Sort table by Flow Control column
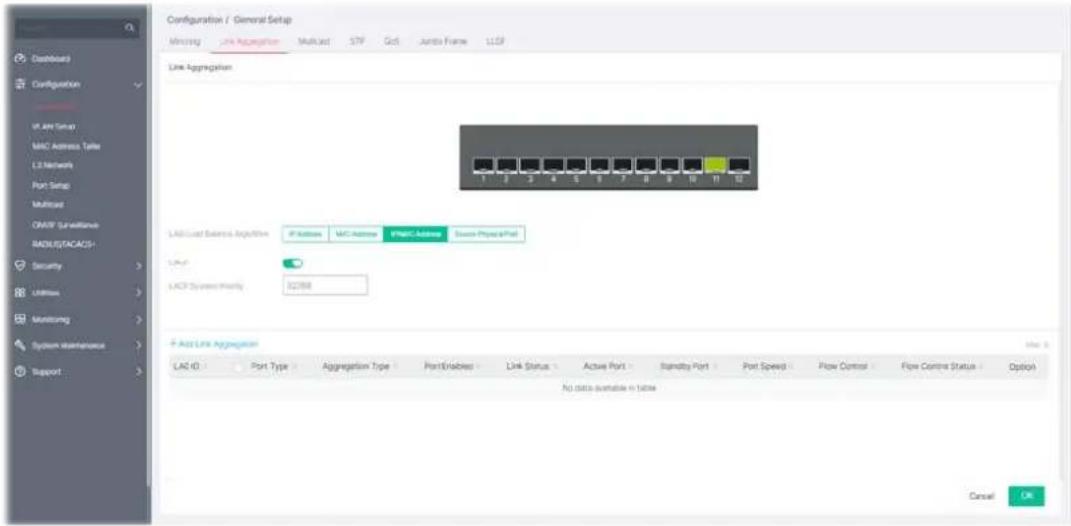The image size is (1071, 526). pos(846,367)
